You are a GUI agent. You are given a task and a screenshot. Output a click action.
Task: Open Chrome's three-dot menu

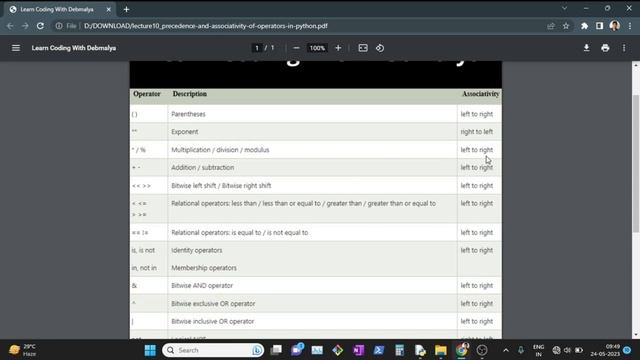[630, 26]
